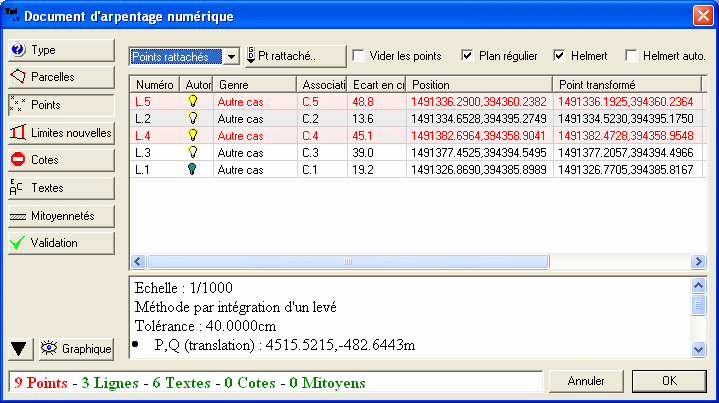Image resolution: width=719 pixels, height=403 pixels.
Task: Open the Parcelles section
Action: tap(60, 76)
